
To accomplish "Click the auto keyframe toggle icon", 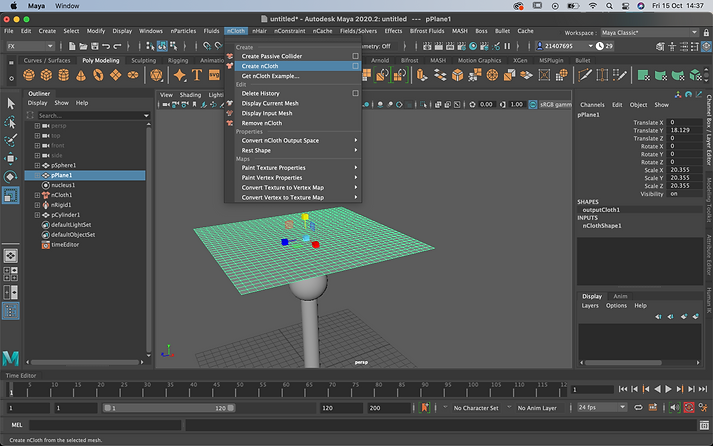I will point(689,408).
